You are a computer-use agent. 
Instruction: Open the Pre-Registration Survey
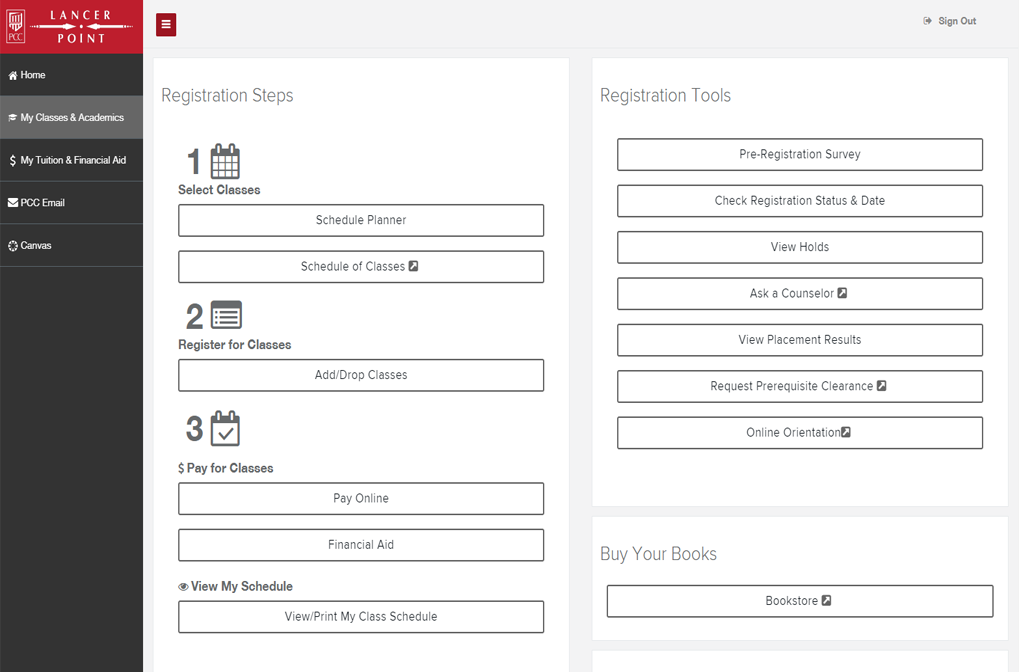tap(800, 155)
